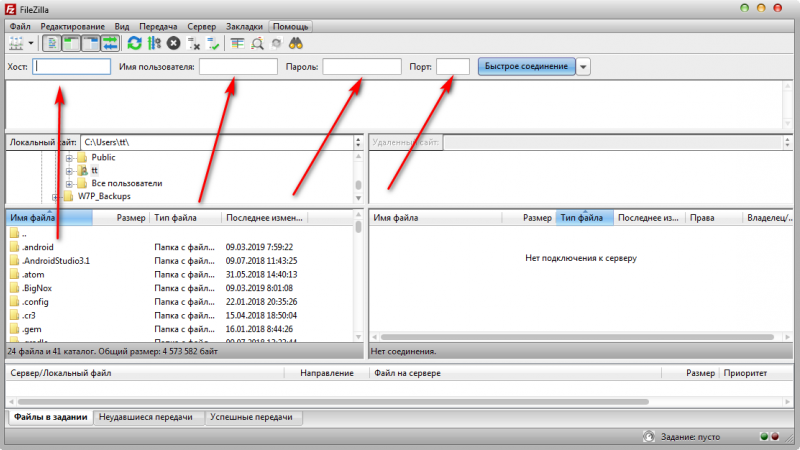Focus the Порт input field
The width and height of the screenshot is (800, 450).
click(453, 66)
